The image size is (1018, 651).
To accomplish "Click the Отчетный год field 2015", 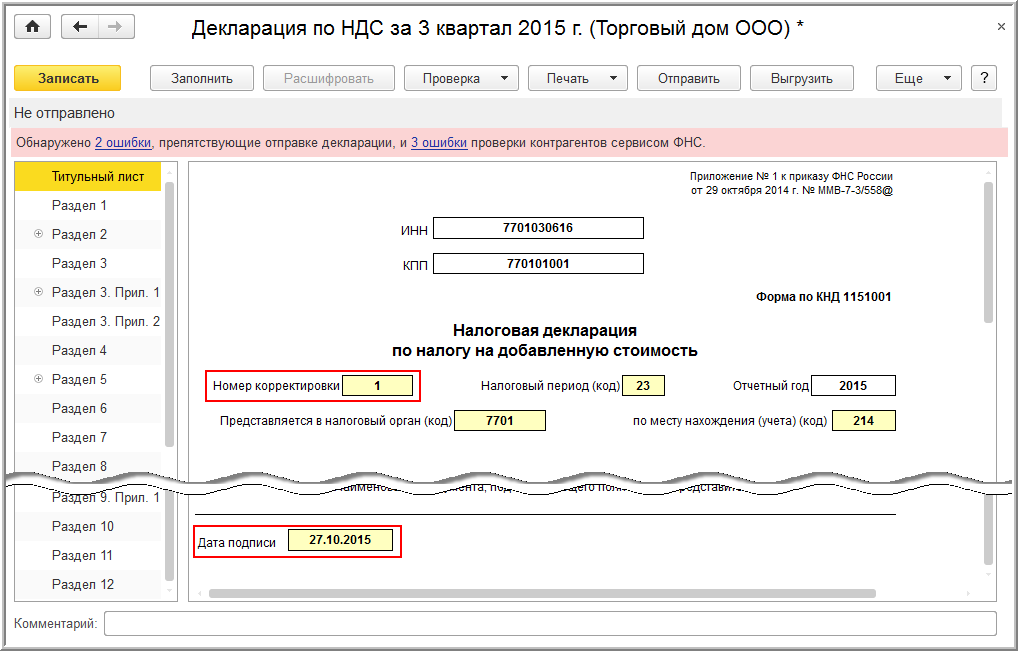I will coord(853,386).
